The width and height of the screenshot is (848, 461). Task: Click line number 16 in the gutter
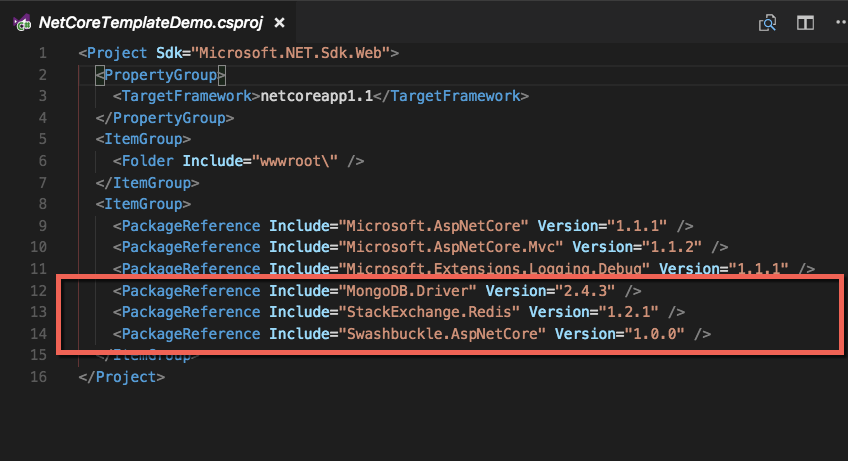click(40, 376)
